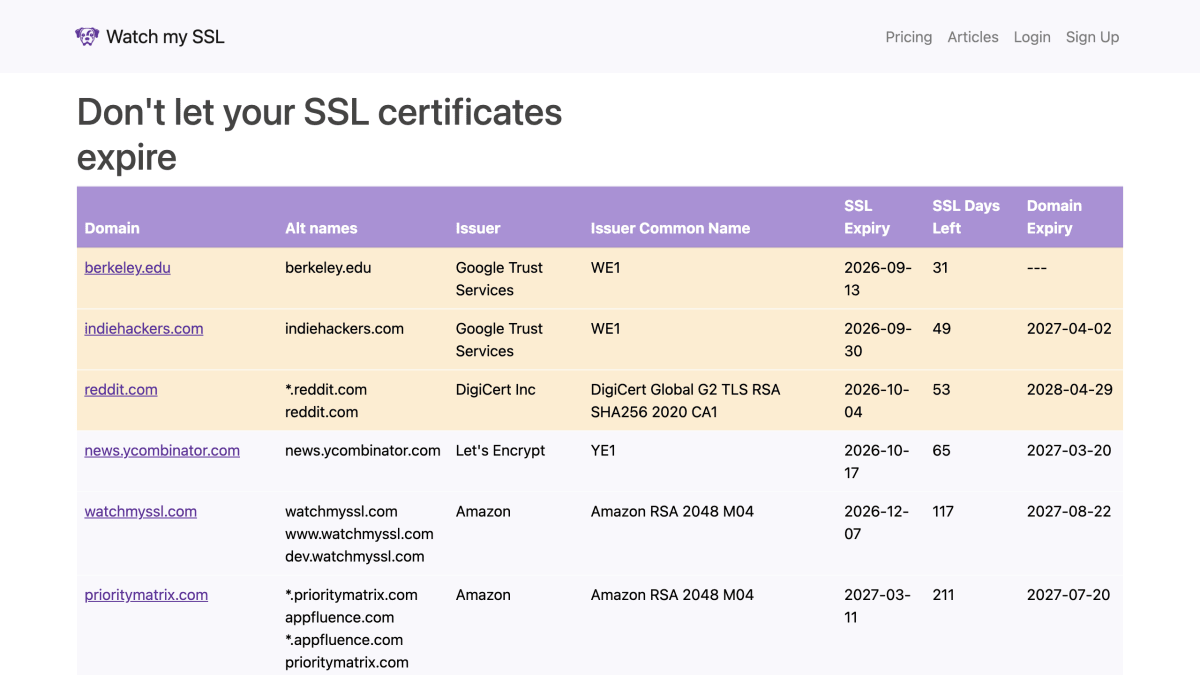
Task: Go to Articles
Action: coord(973,37)
